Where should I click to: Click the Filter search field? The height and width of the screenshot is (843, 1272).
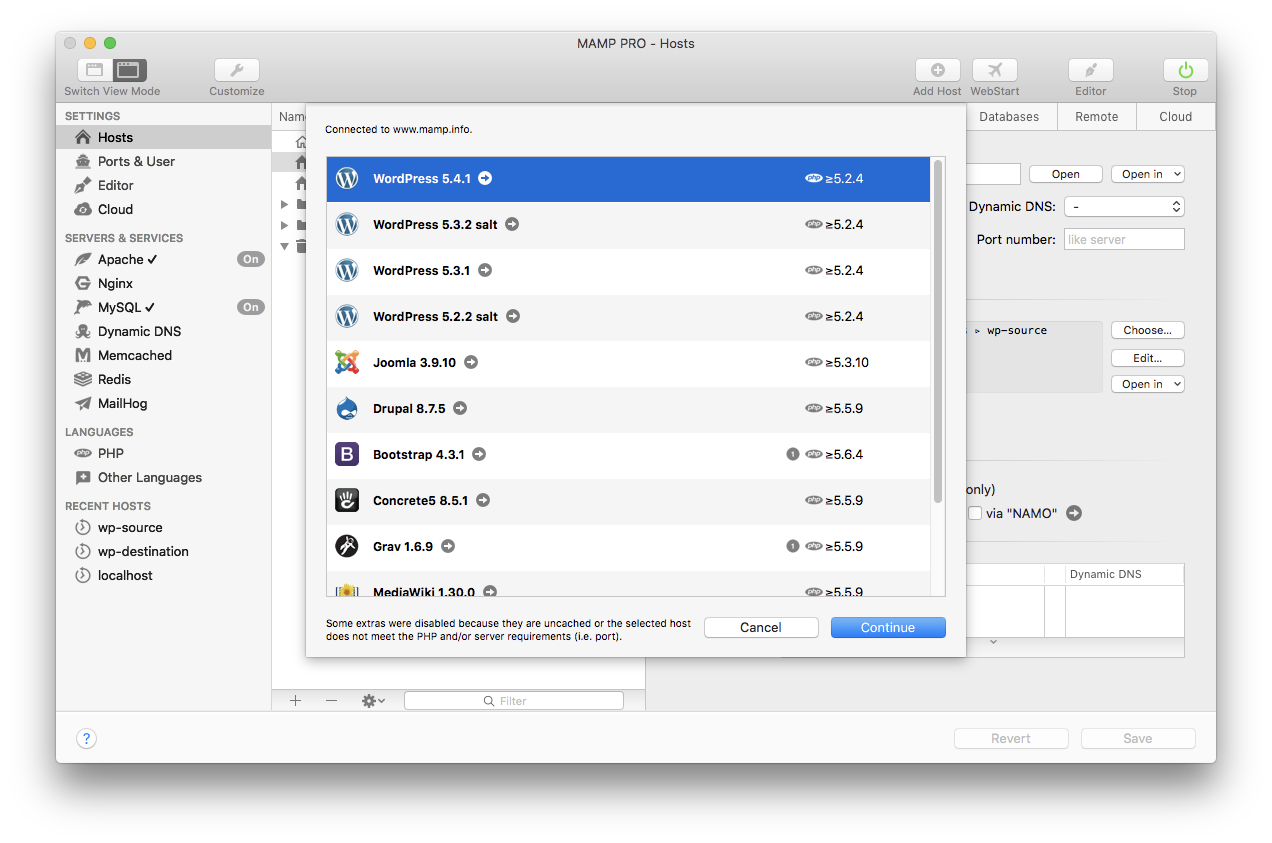pos(514,701)
